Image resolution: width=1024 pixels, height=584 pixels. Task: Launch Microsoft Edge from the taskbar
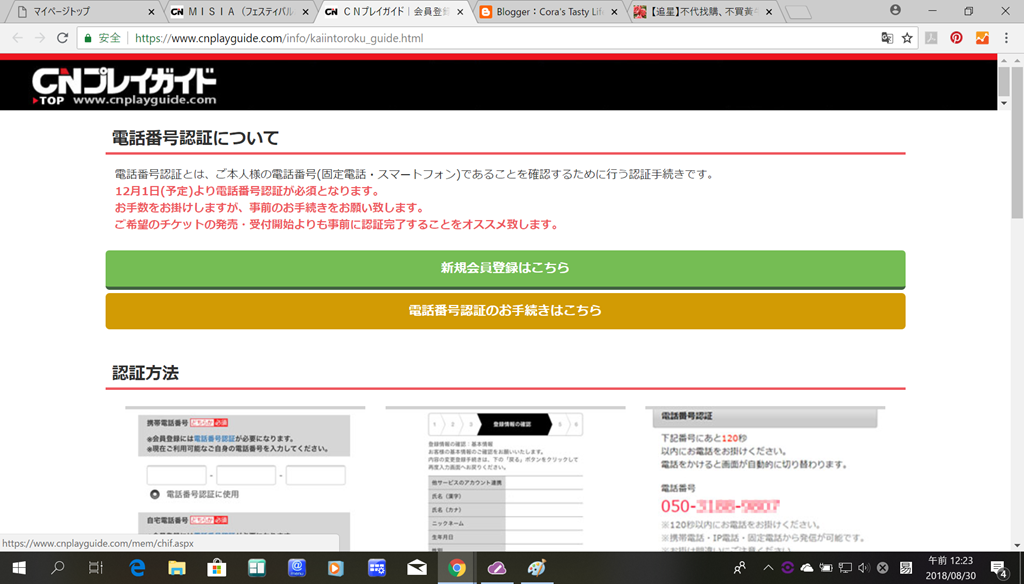click(x=136, y=568)
